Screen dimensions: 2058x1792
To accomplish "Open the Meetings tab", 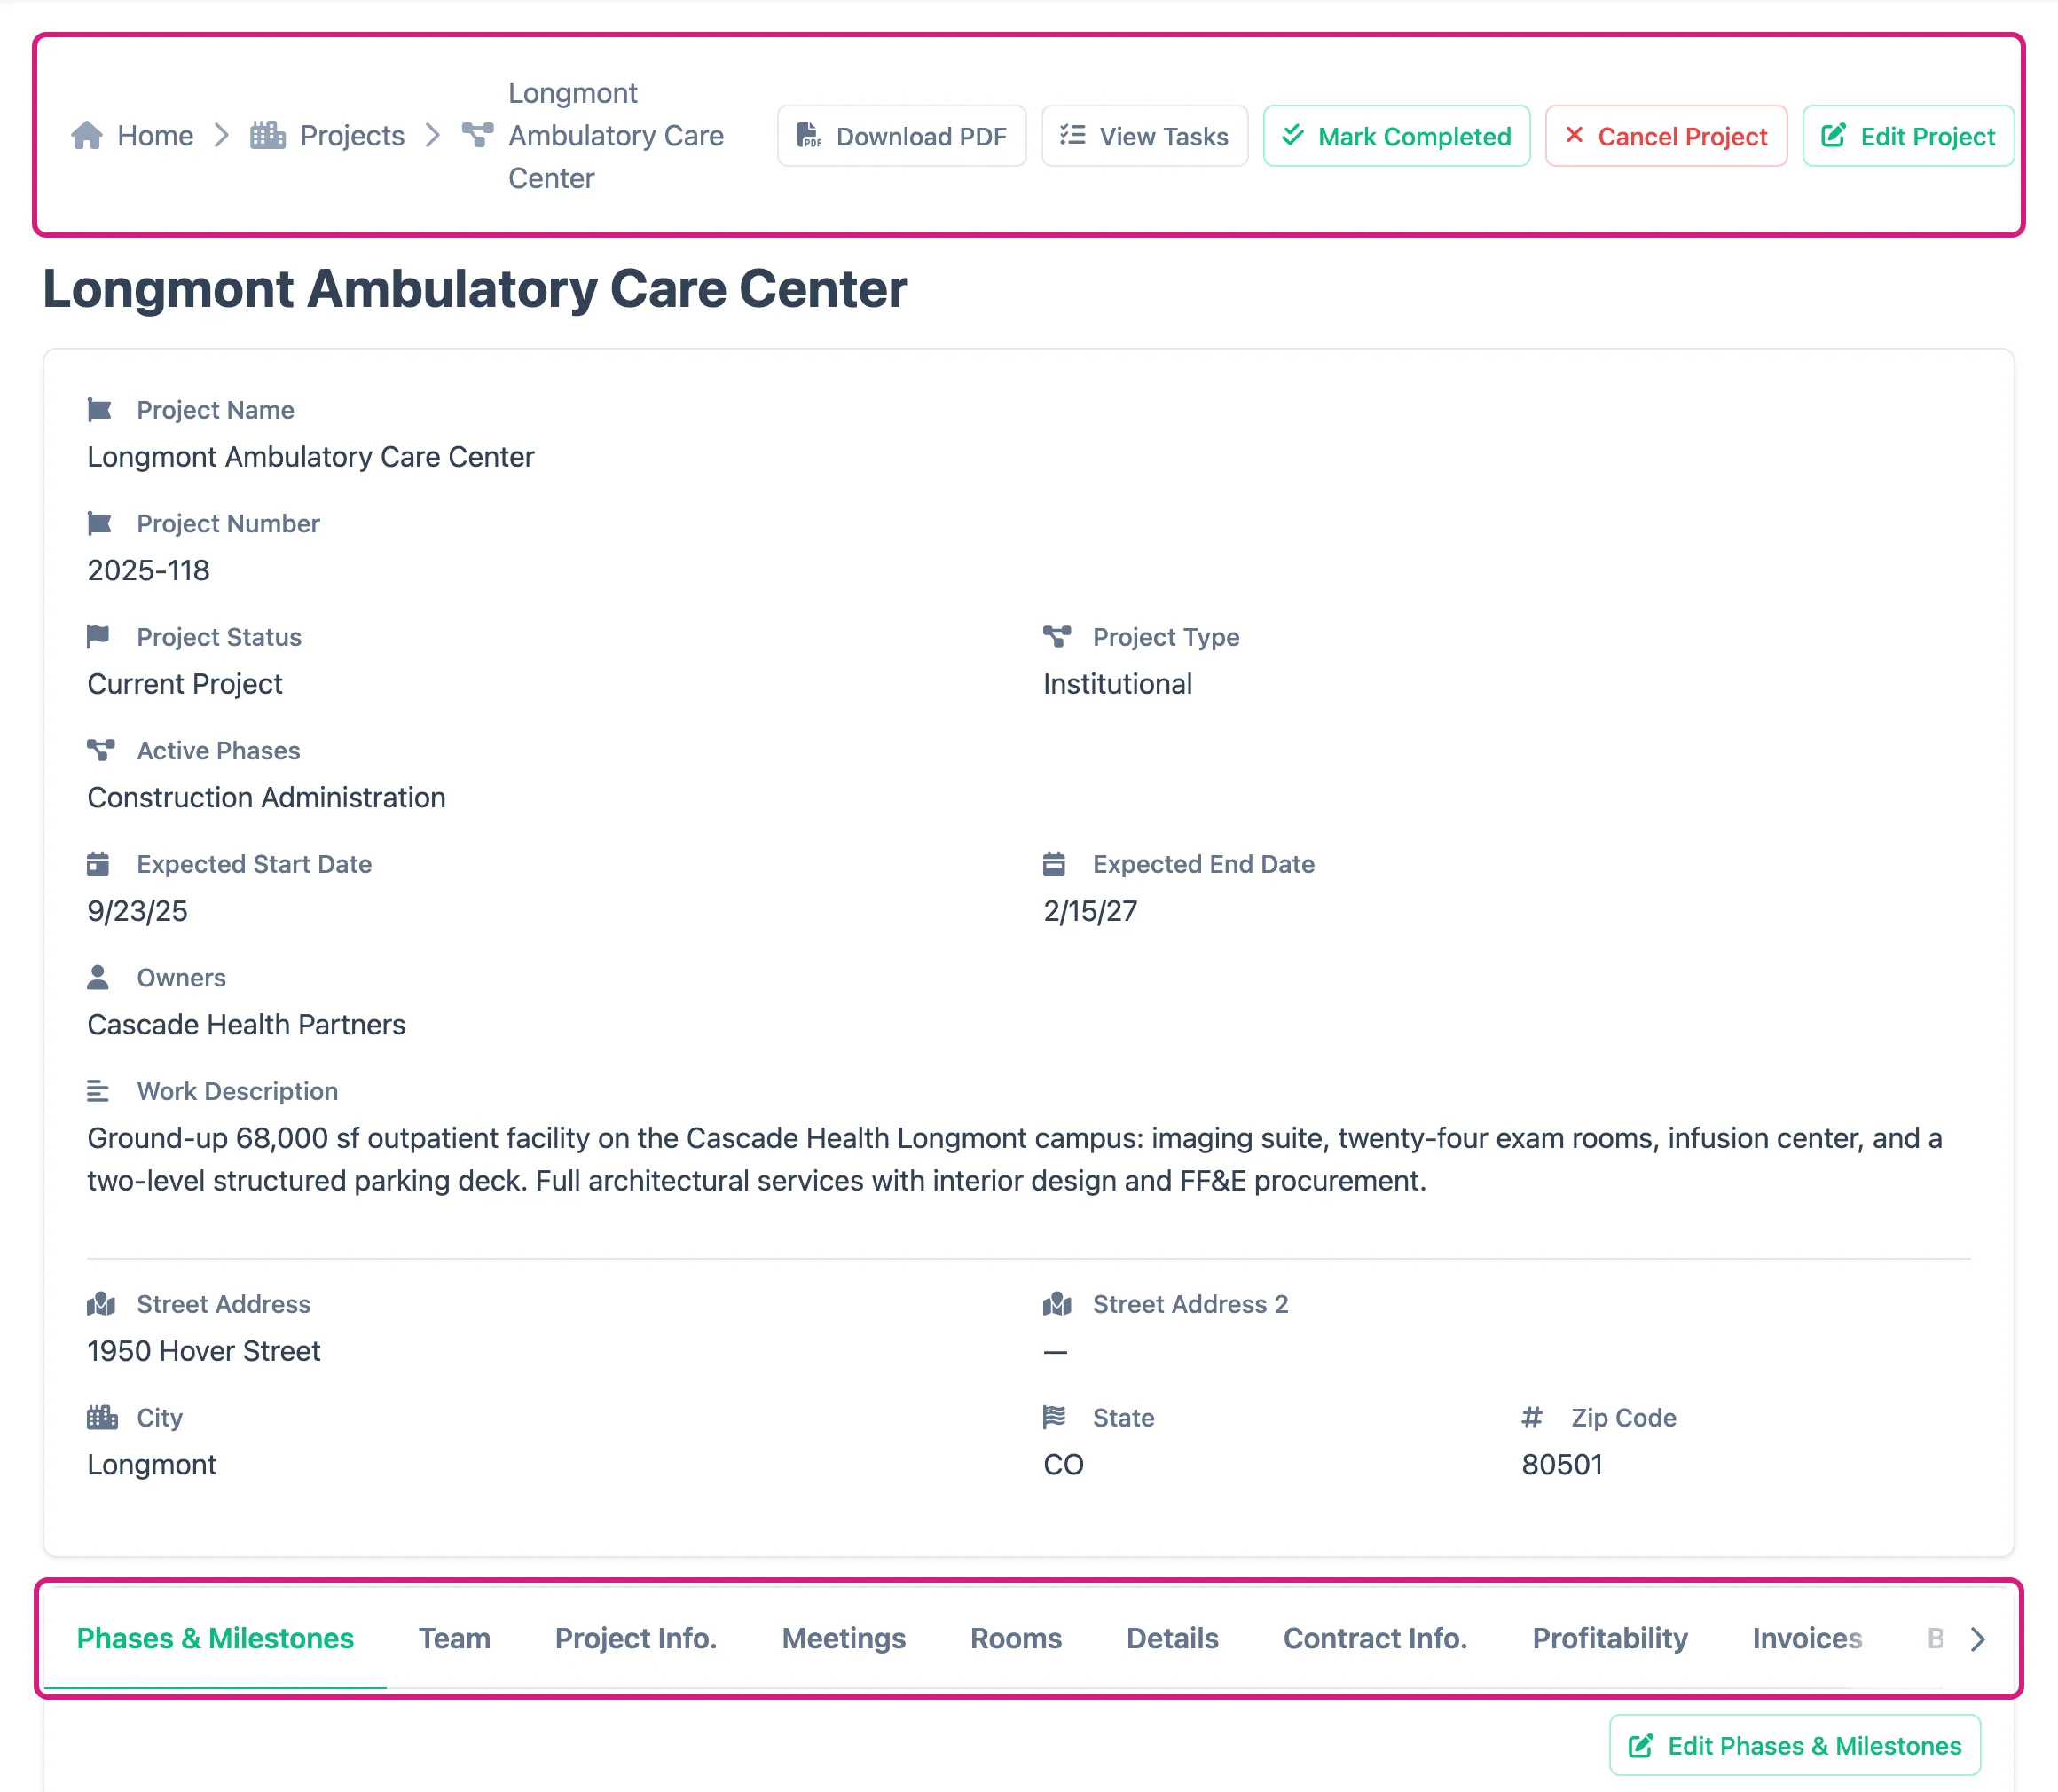I will pos(844,1638).
